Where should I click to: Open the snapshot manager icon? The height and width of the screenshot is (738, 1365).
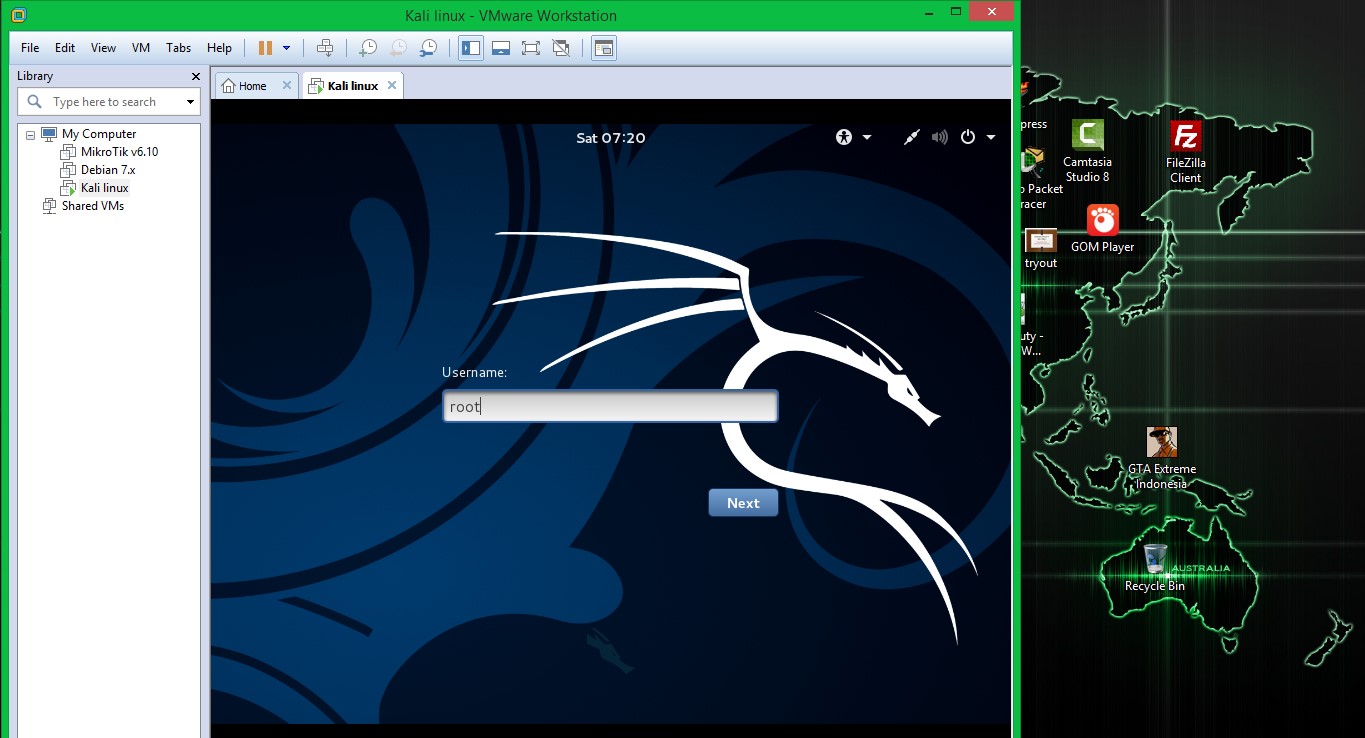428,48
